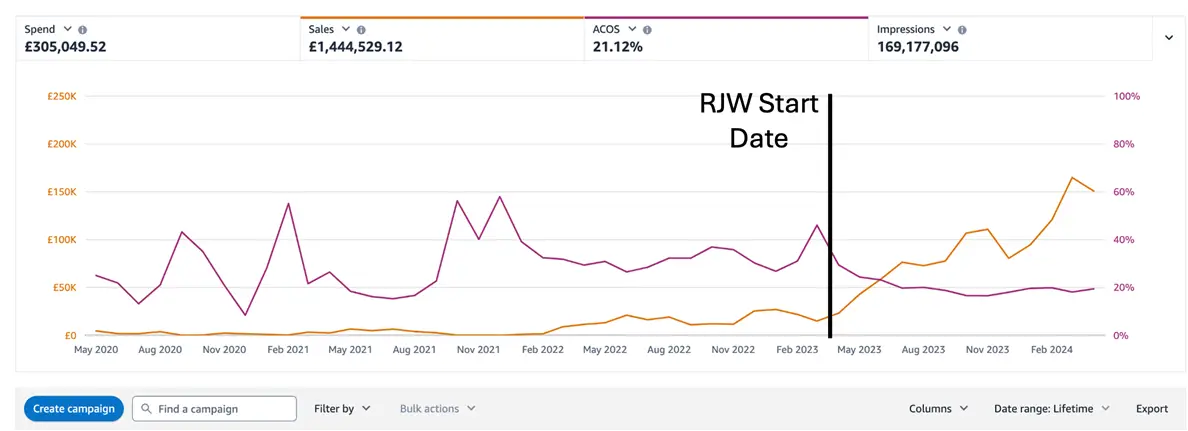Expand more metrics with the far-right chevron

1169,37
